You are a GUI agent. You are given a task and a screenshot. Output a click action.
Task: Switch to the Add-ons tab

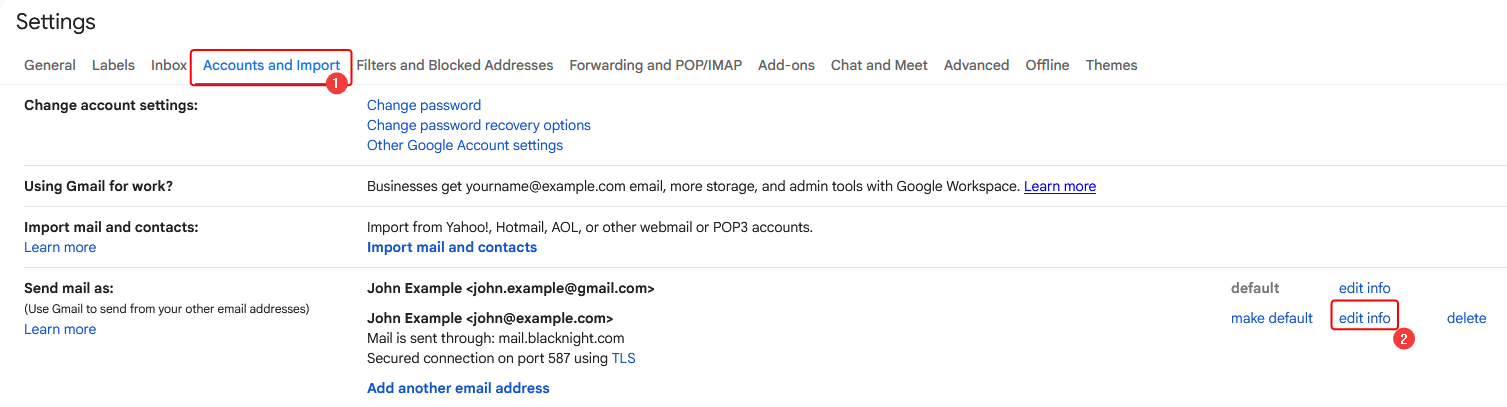point(786,65)
